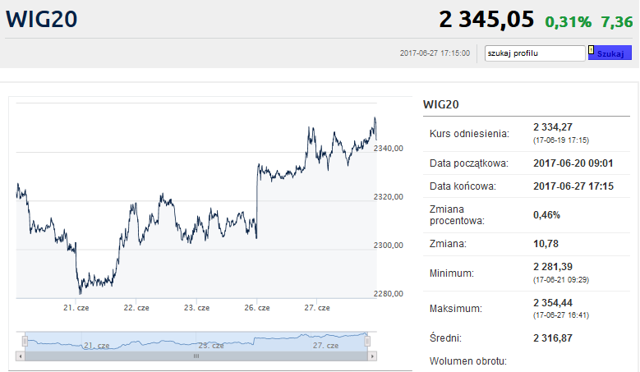
Task: Click the percent change value 0,46%
Action: [x=547, y=215]
